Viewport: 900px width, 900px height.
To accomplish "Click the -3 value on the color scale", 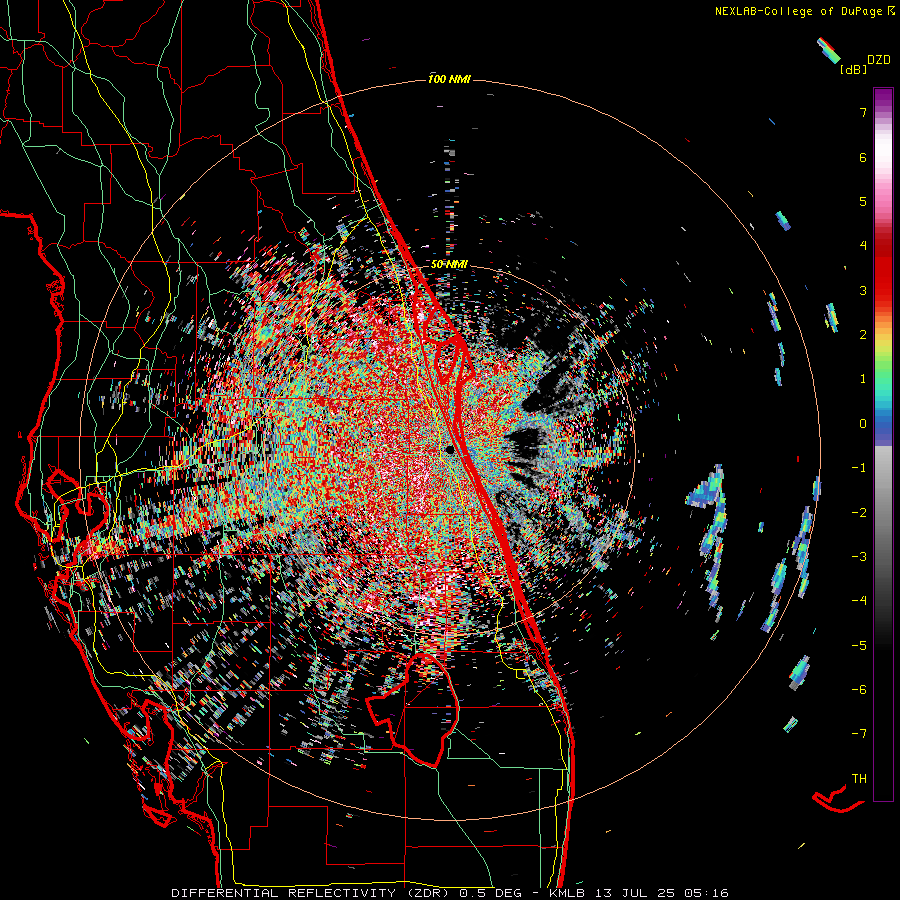I will pyautogui.click(x=859, y=556).
